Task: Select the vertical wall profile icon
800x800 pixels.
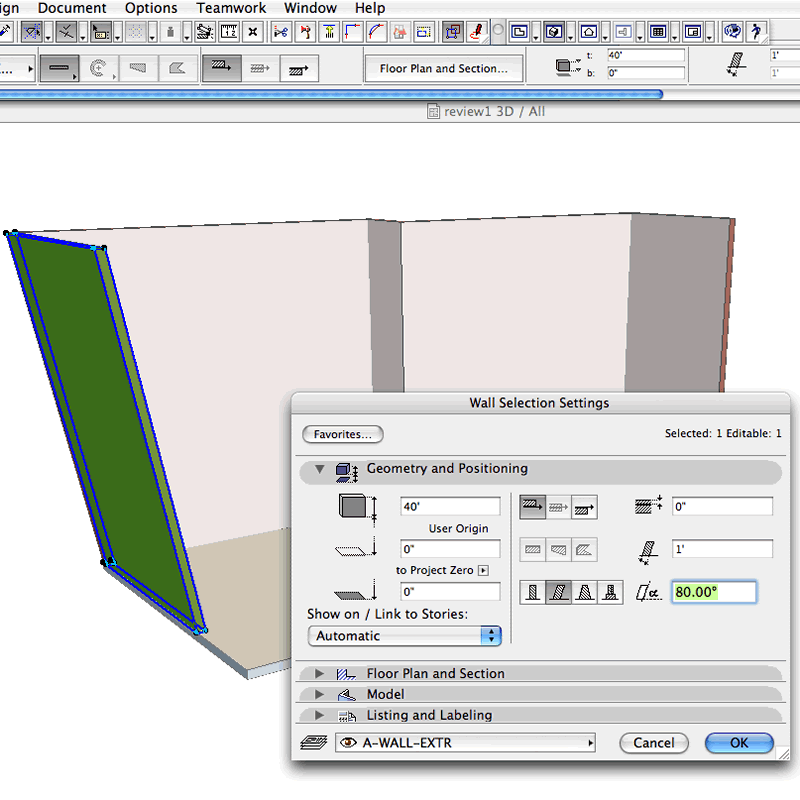Action: [533, 592]
